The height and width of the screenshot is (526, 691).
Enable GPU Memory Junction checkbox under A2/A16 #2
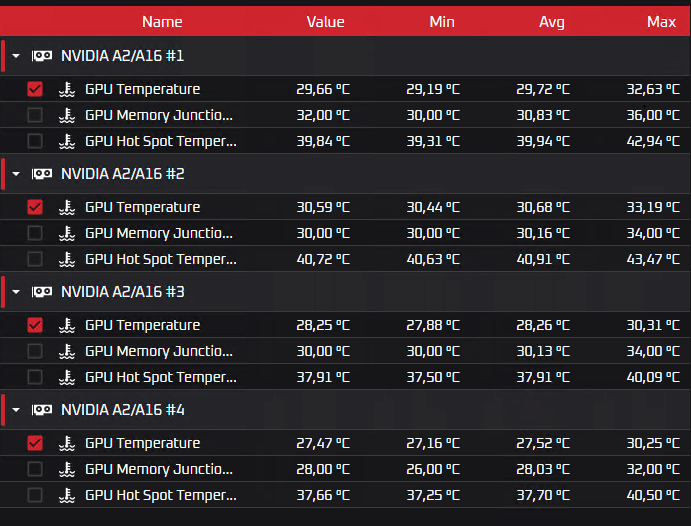pyautogui.click(x=35, y=233)
